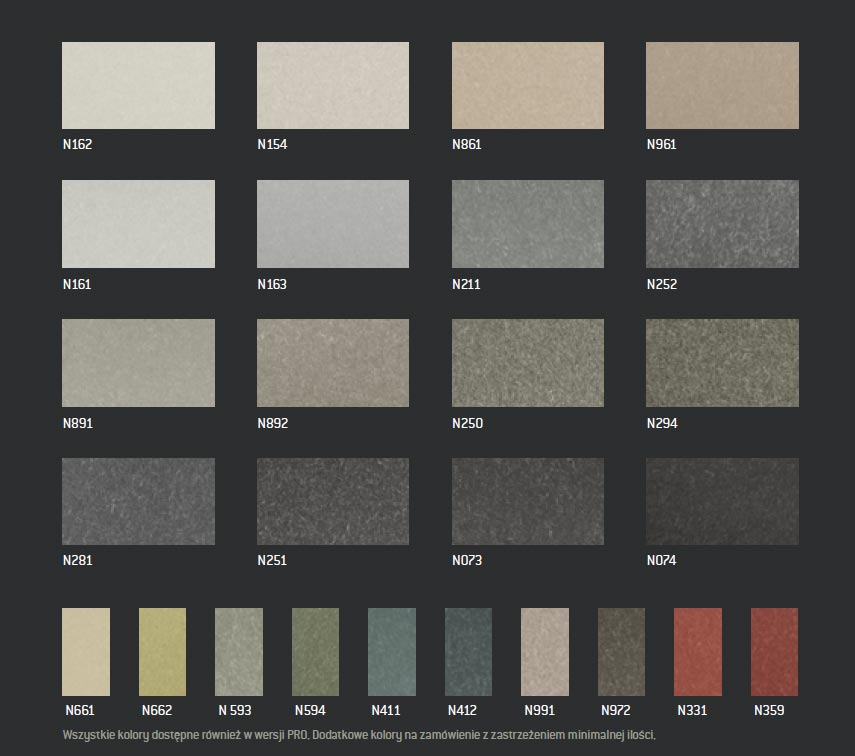Image resolution: width=855 pixels, height=756 pixels.
Task: Pick the N211 grey-green swatch
Action: coord(528,224)
